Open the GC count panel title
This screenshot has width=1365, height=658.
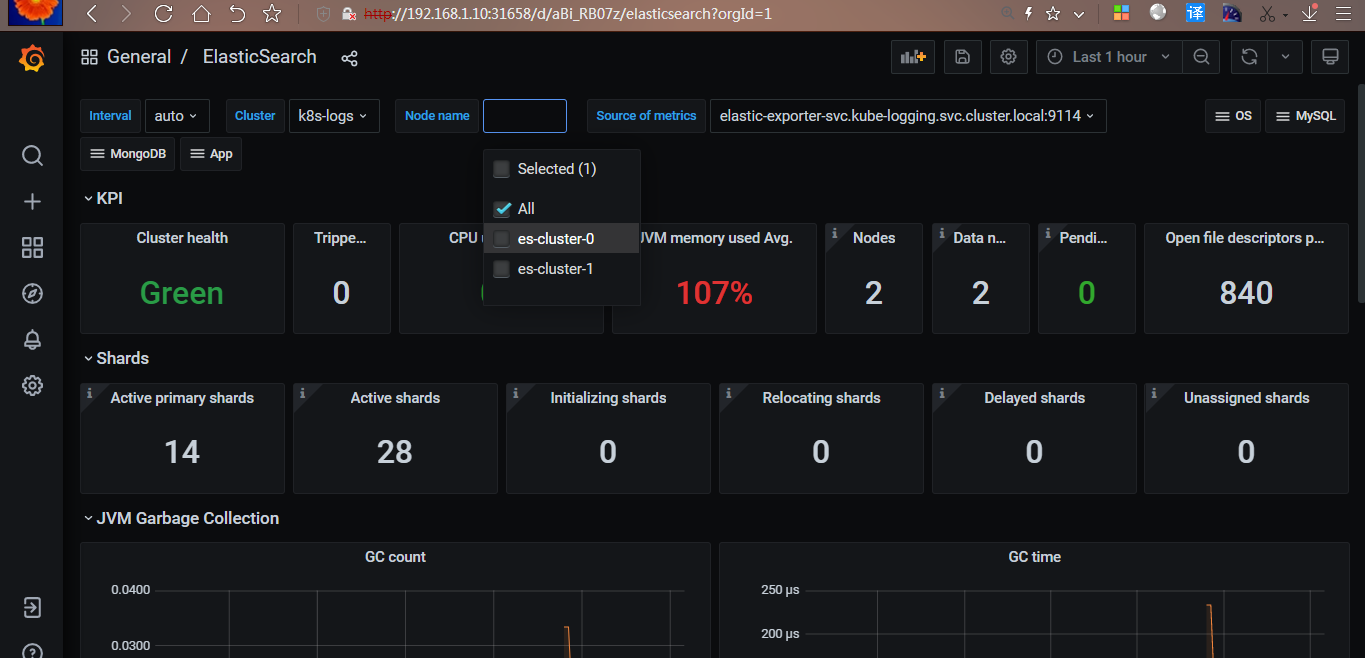tap(396, 557)
